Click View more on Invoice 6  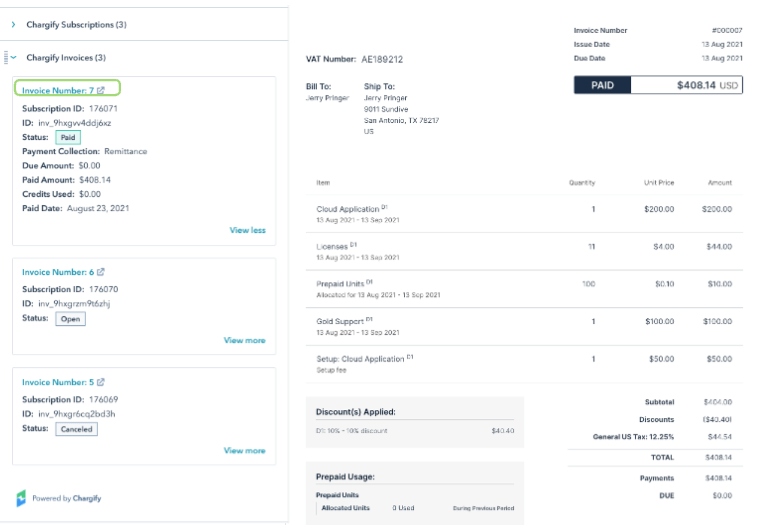point(244,340)
